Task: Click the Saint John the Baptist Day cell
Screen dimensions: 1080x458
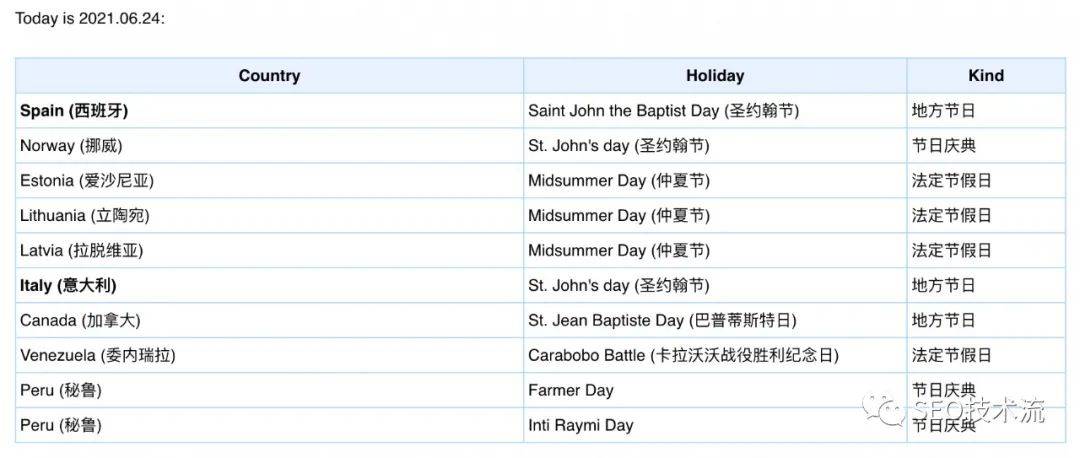Action: pyautogui.click(x=663, y=111)
